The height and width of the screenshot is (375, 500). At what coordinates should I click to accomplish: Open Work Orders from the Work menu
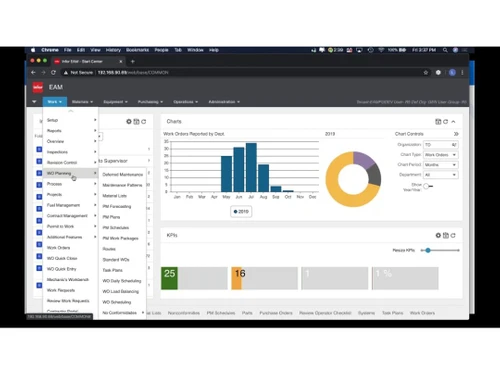(71, 248)
